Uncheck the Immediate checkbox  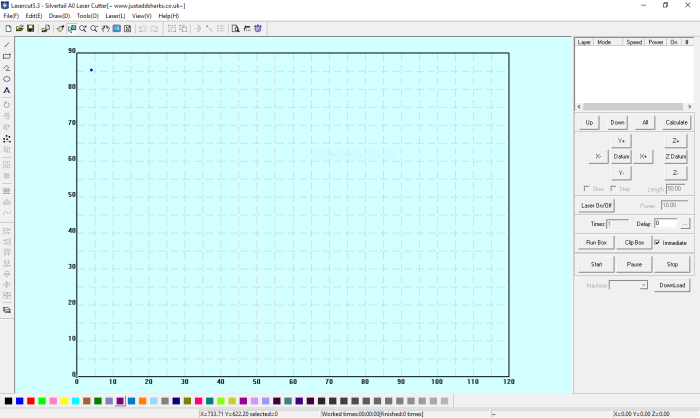[657, 242]
